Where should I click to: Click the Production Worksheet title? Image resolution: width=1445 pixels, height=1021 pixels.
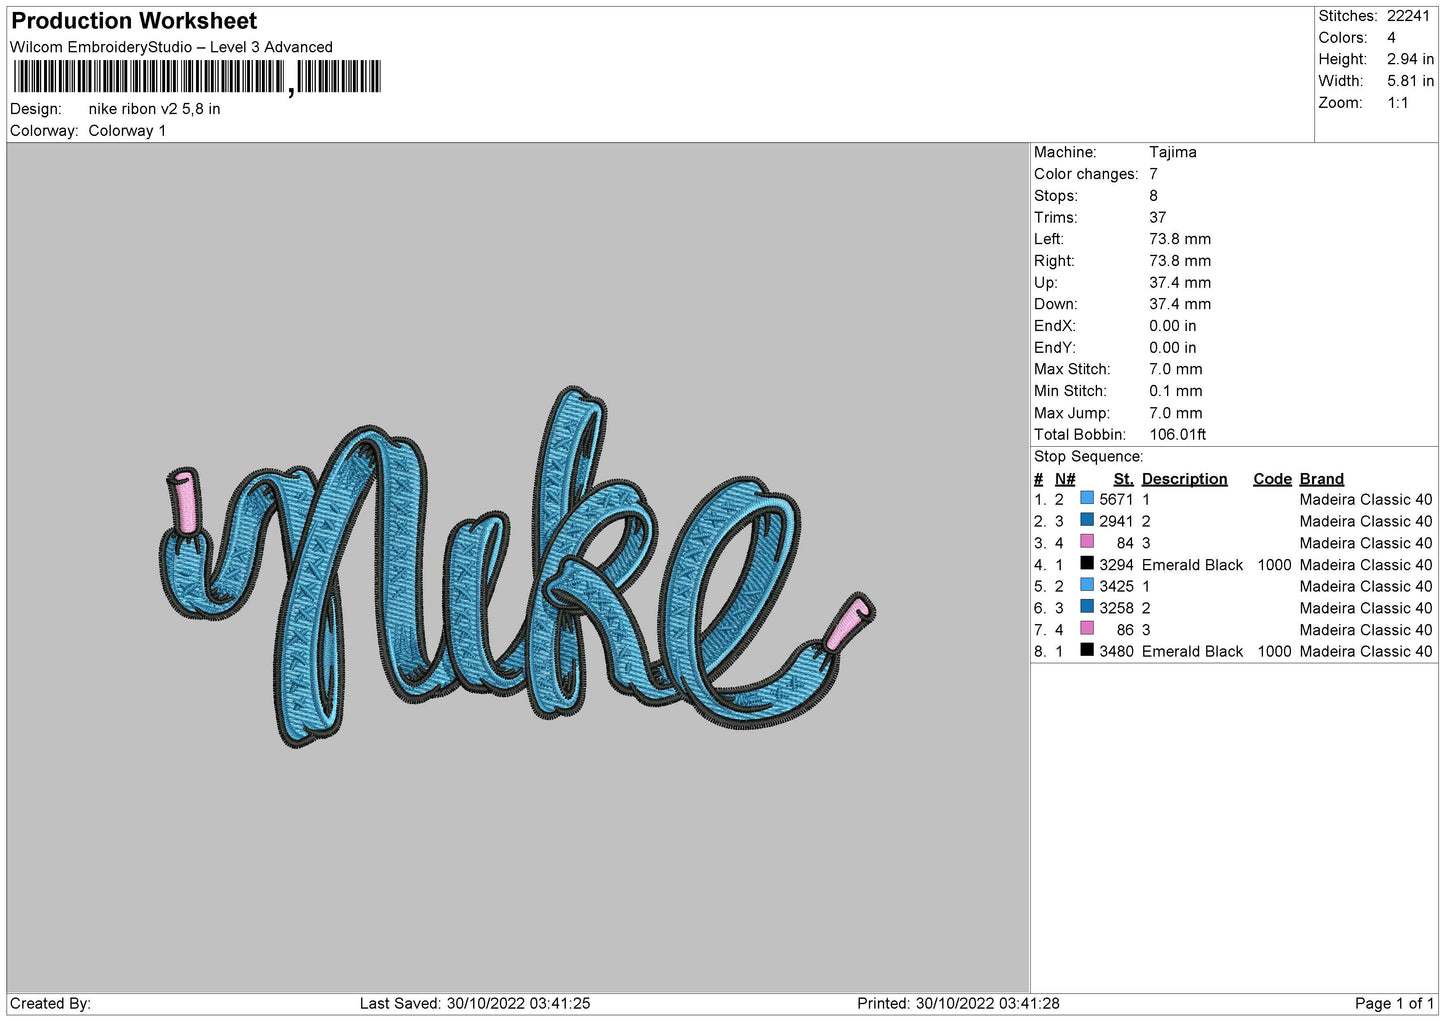(x=134, y=21)
